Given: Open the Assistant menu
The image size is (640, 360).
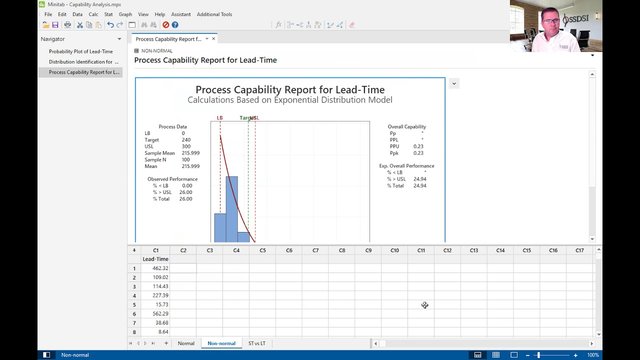Looking at the screenshot, I should [x=181, y=14].
